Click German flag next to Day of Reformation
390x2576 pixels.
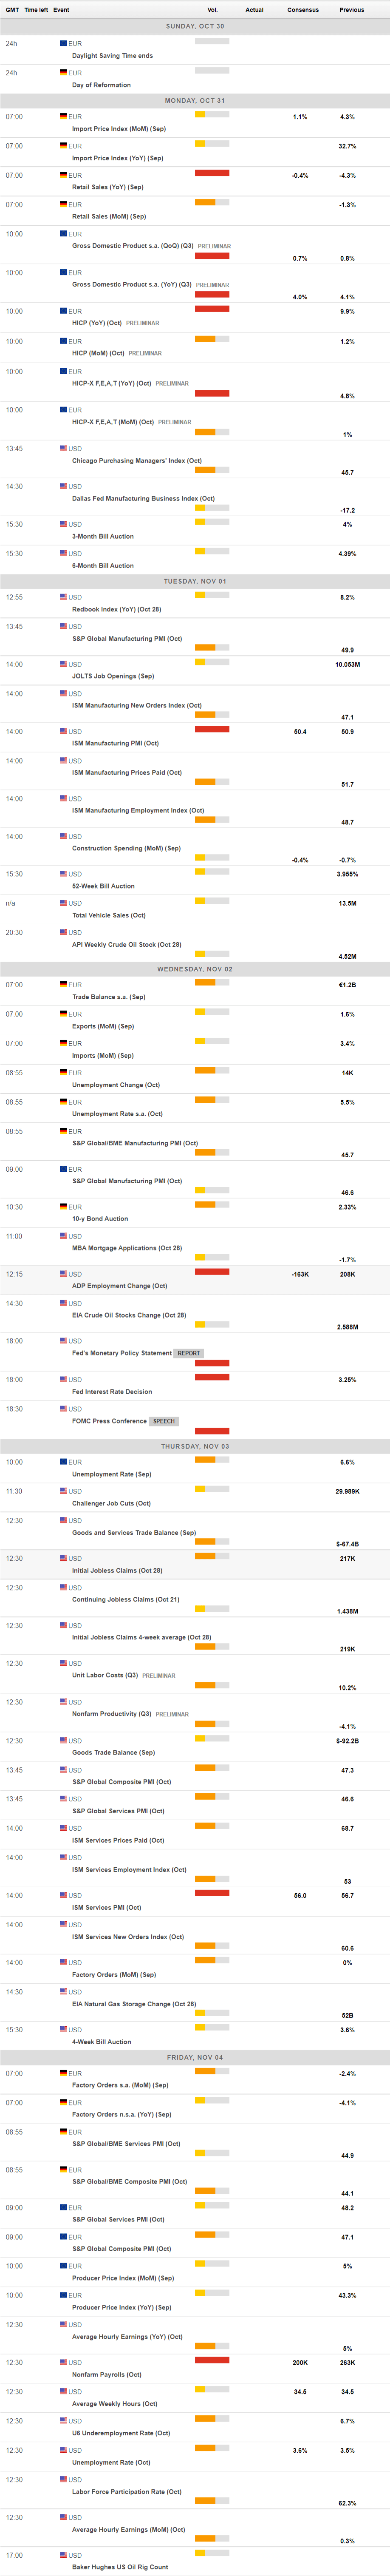pyautogui.click(x=63, y=73)
